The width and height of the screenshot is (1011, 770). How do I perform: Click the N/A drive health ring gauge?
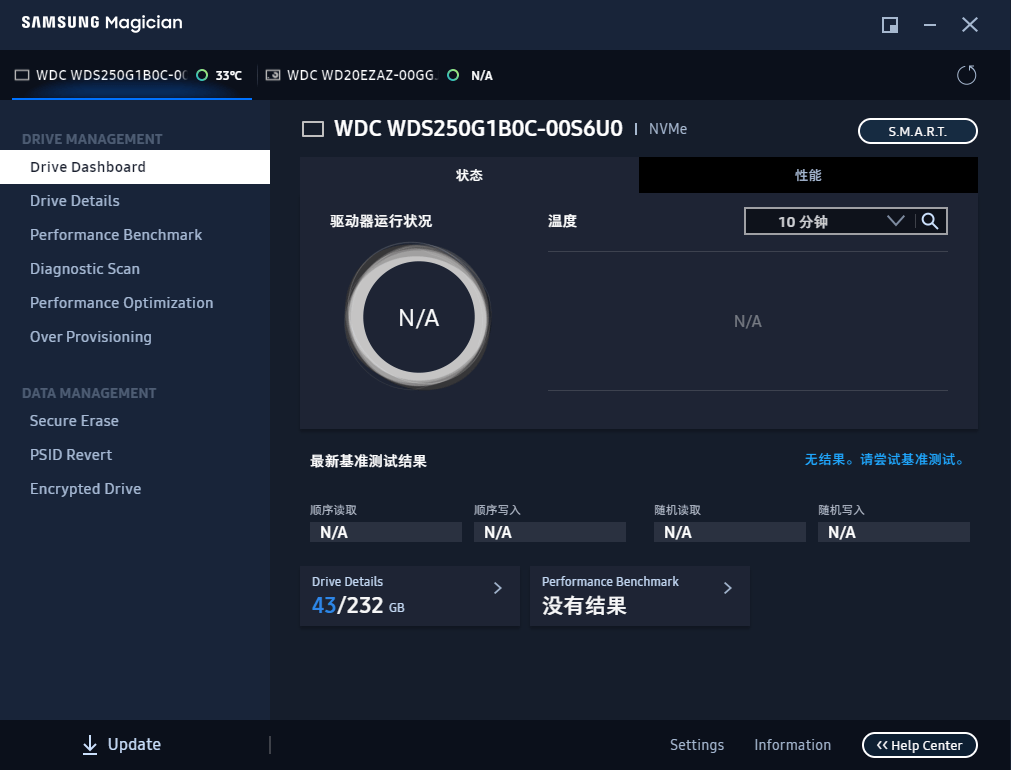tap(418, 318)
